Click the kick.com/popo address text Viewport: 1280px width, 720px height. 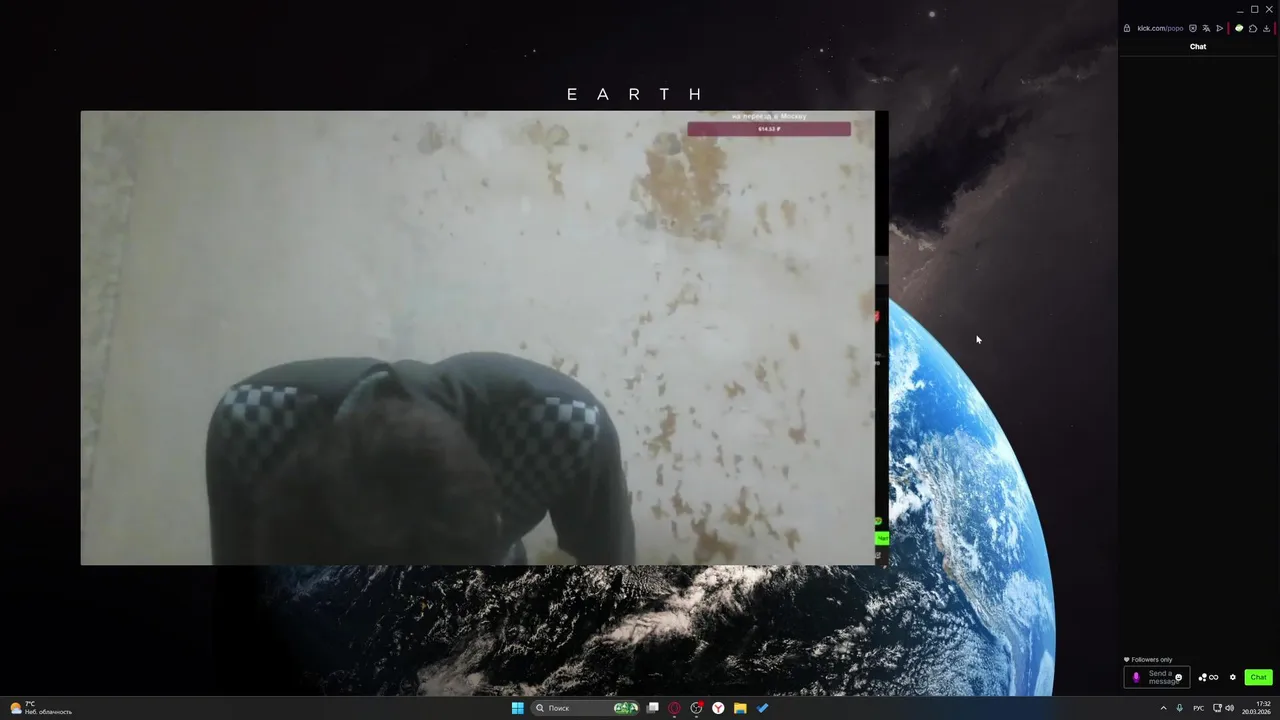tap(1160, 28)
